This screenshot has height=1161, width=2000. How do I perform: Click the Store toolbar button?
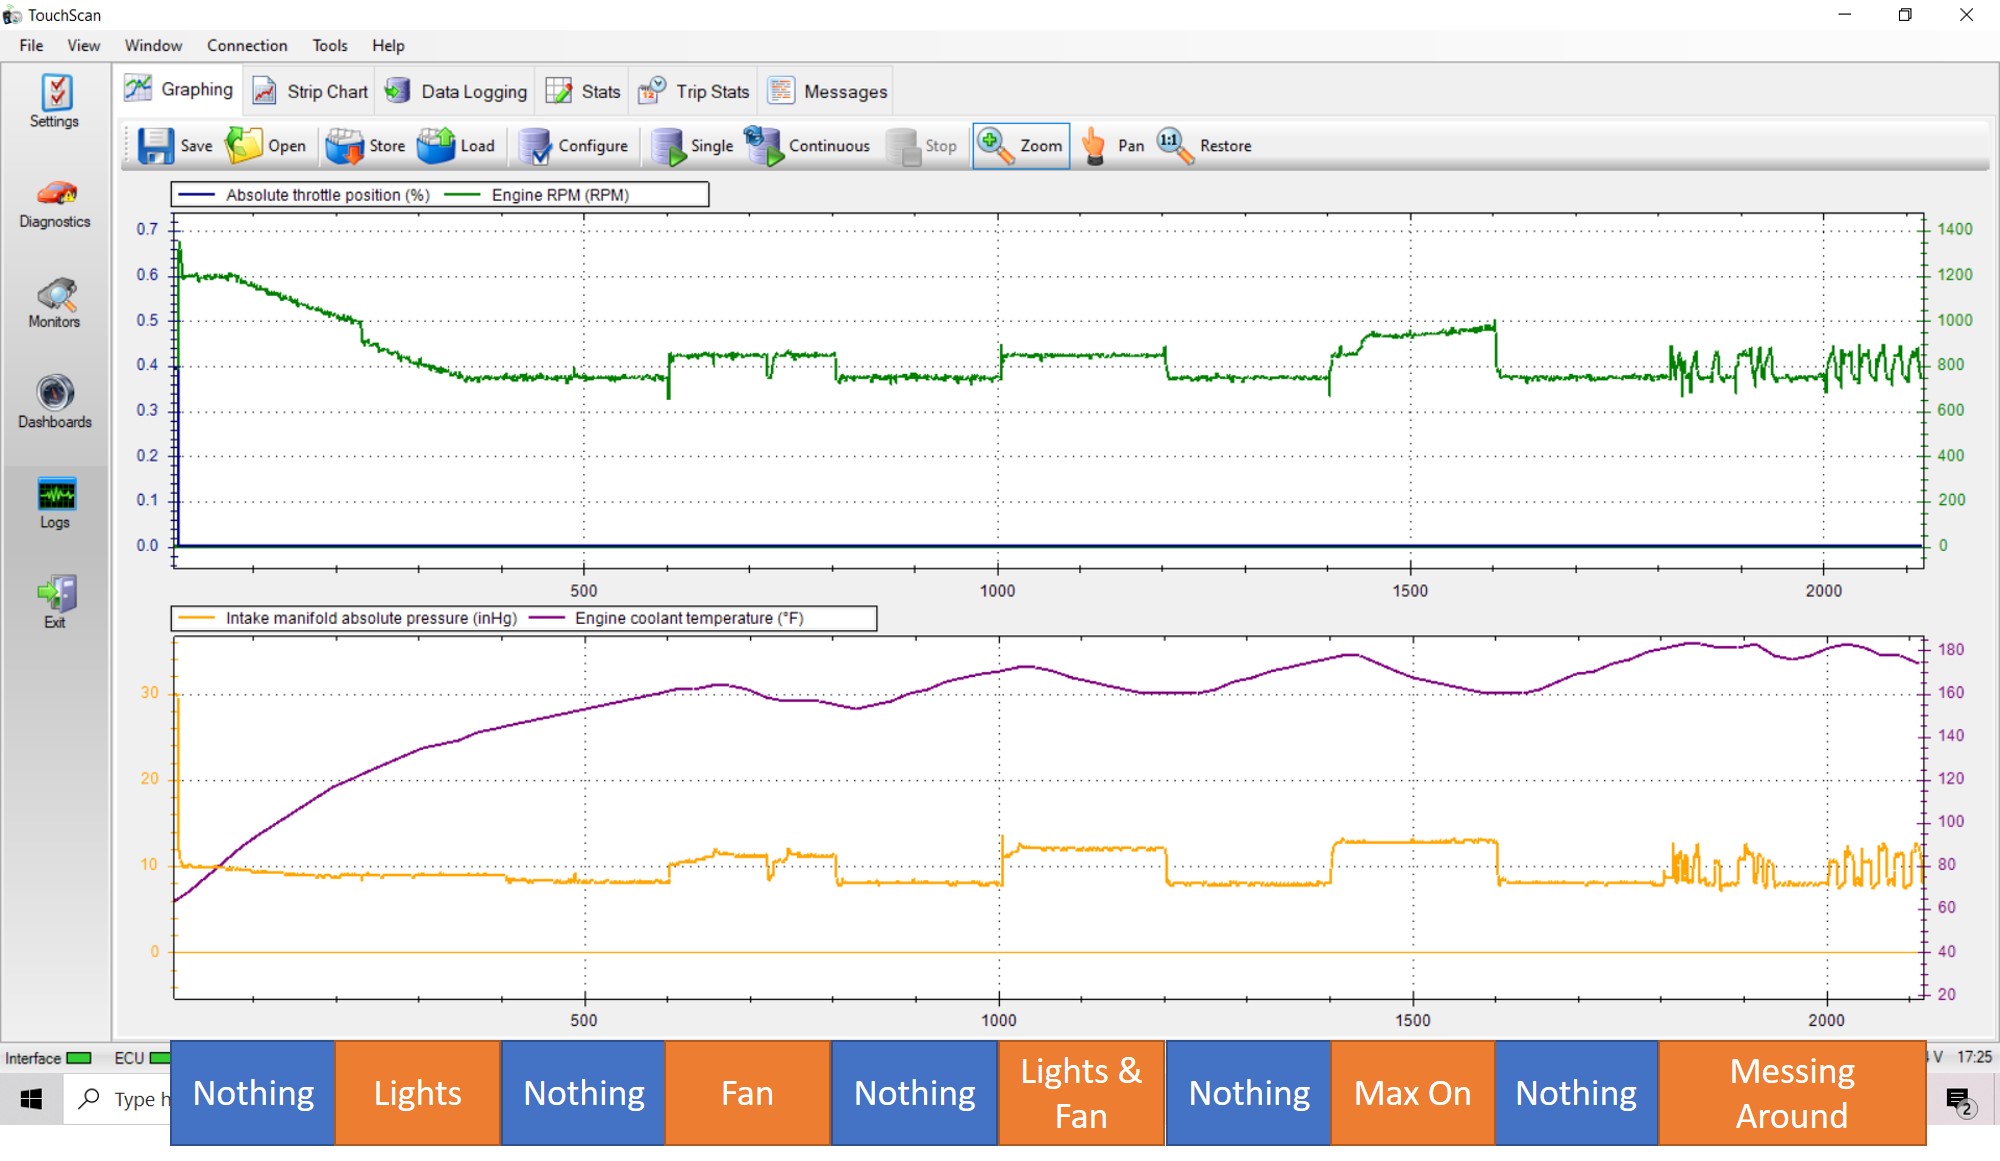[366, 146]
